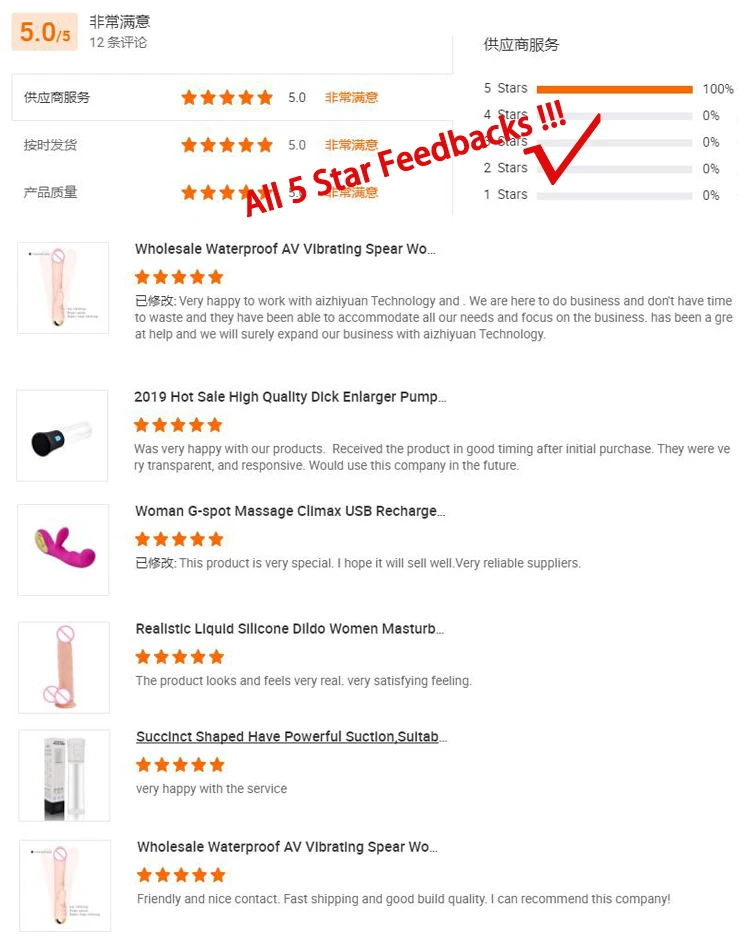Click the 5.0/5 overall score badge
Image resolution: width=750 pixels, height=946 pixels.
[45, 32]
